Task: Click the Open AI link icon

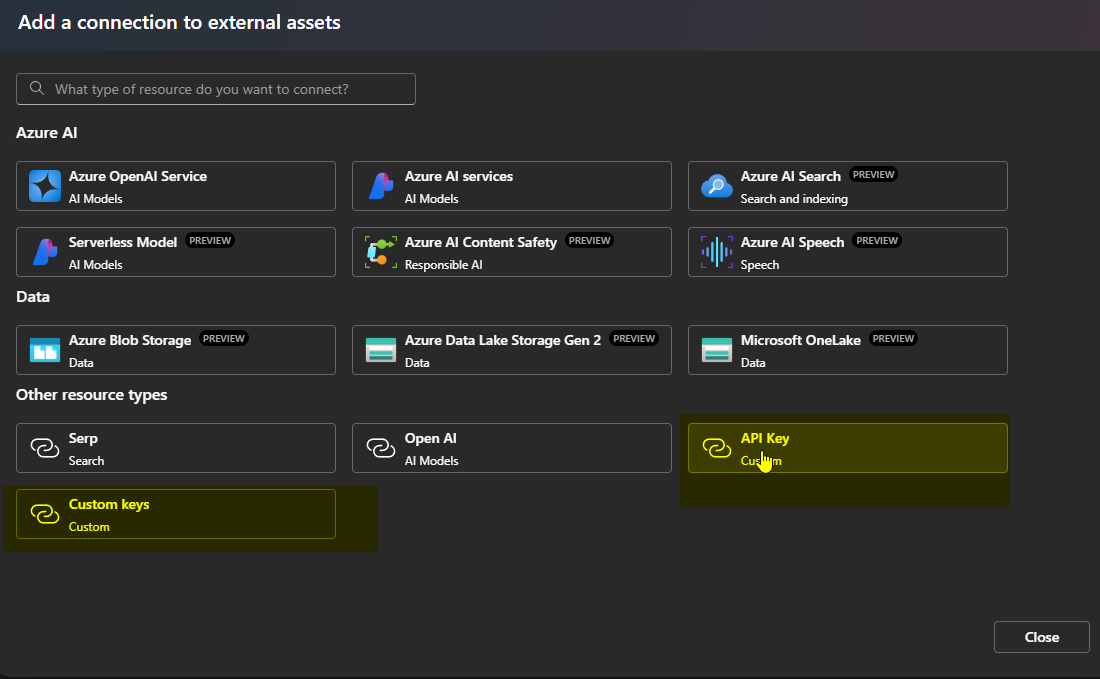Action: pos(381,448)
